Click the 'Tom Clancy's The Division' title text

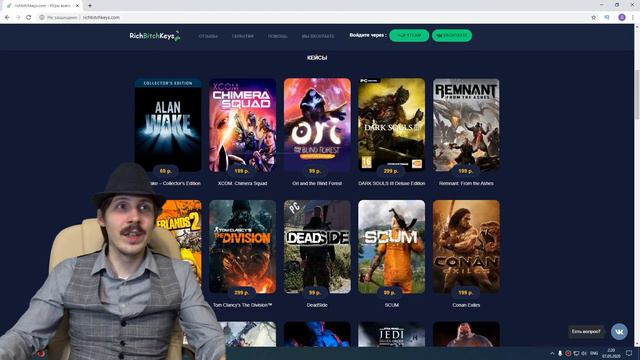pos(242,305)
